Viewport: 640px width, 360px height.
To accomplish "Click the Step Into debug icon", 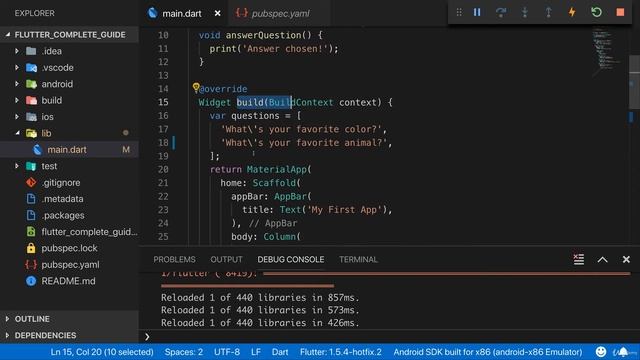I will coord(525,12).
